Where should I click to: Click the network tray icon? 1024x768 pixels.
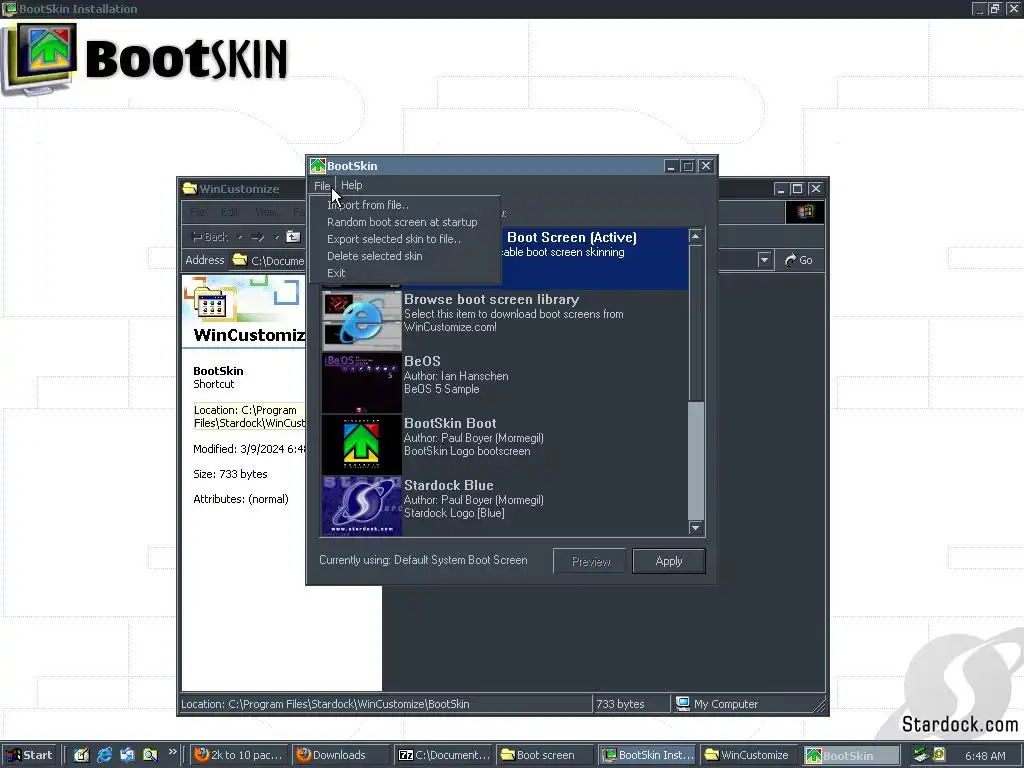click(x=921, y=755)
